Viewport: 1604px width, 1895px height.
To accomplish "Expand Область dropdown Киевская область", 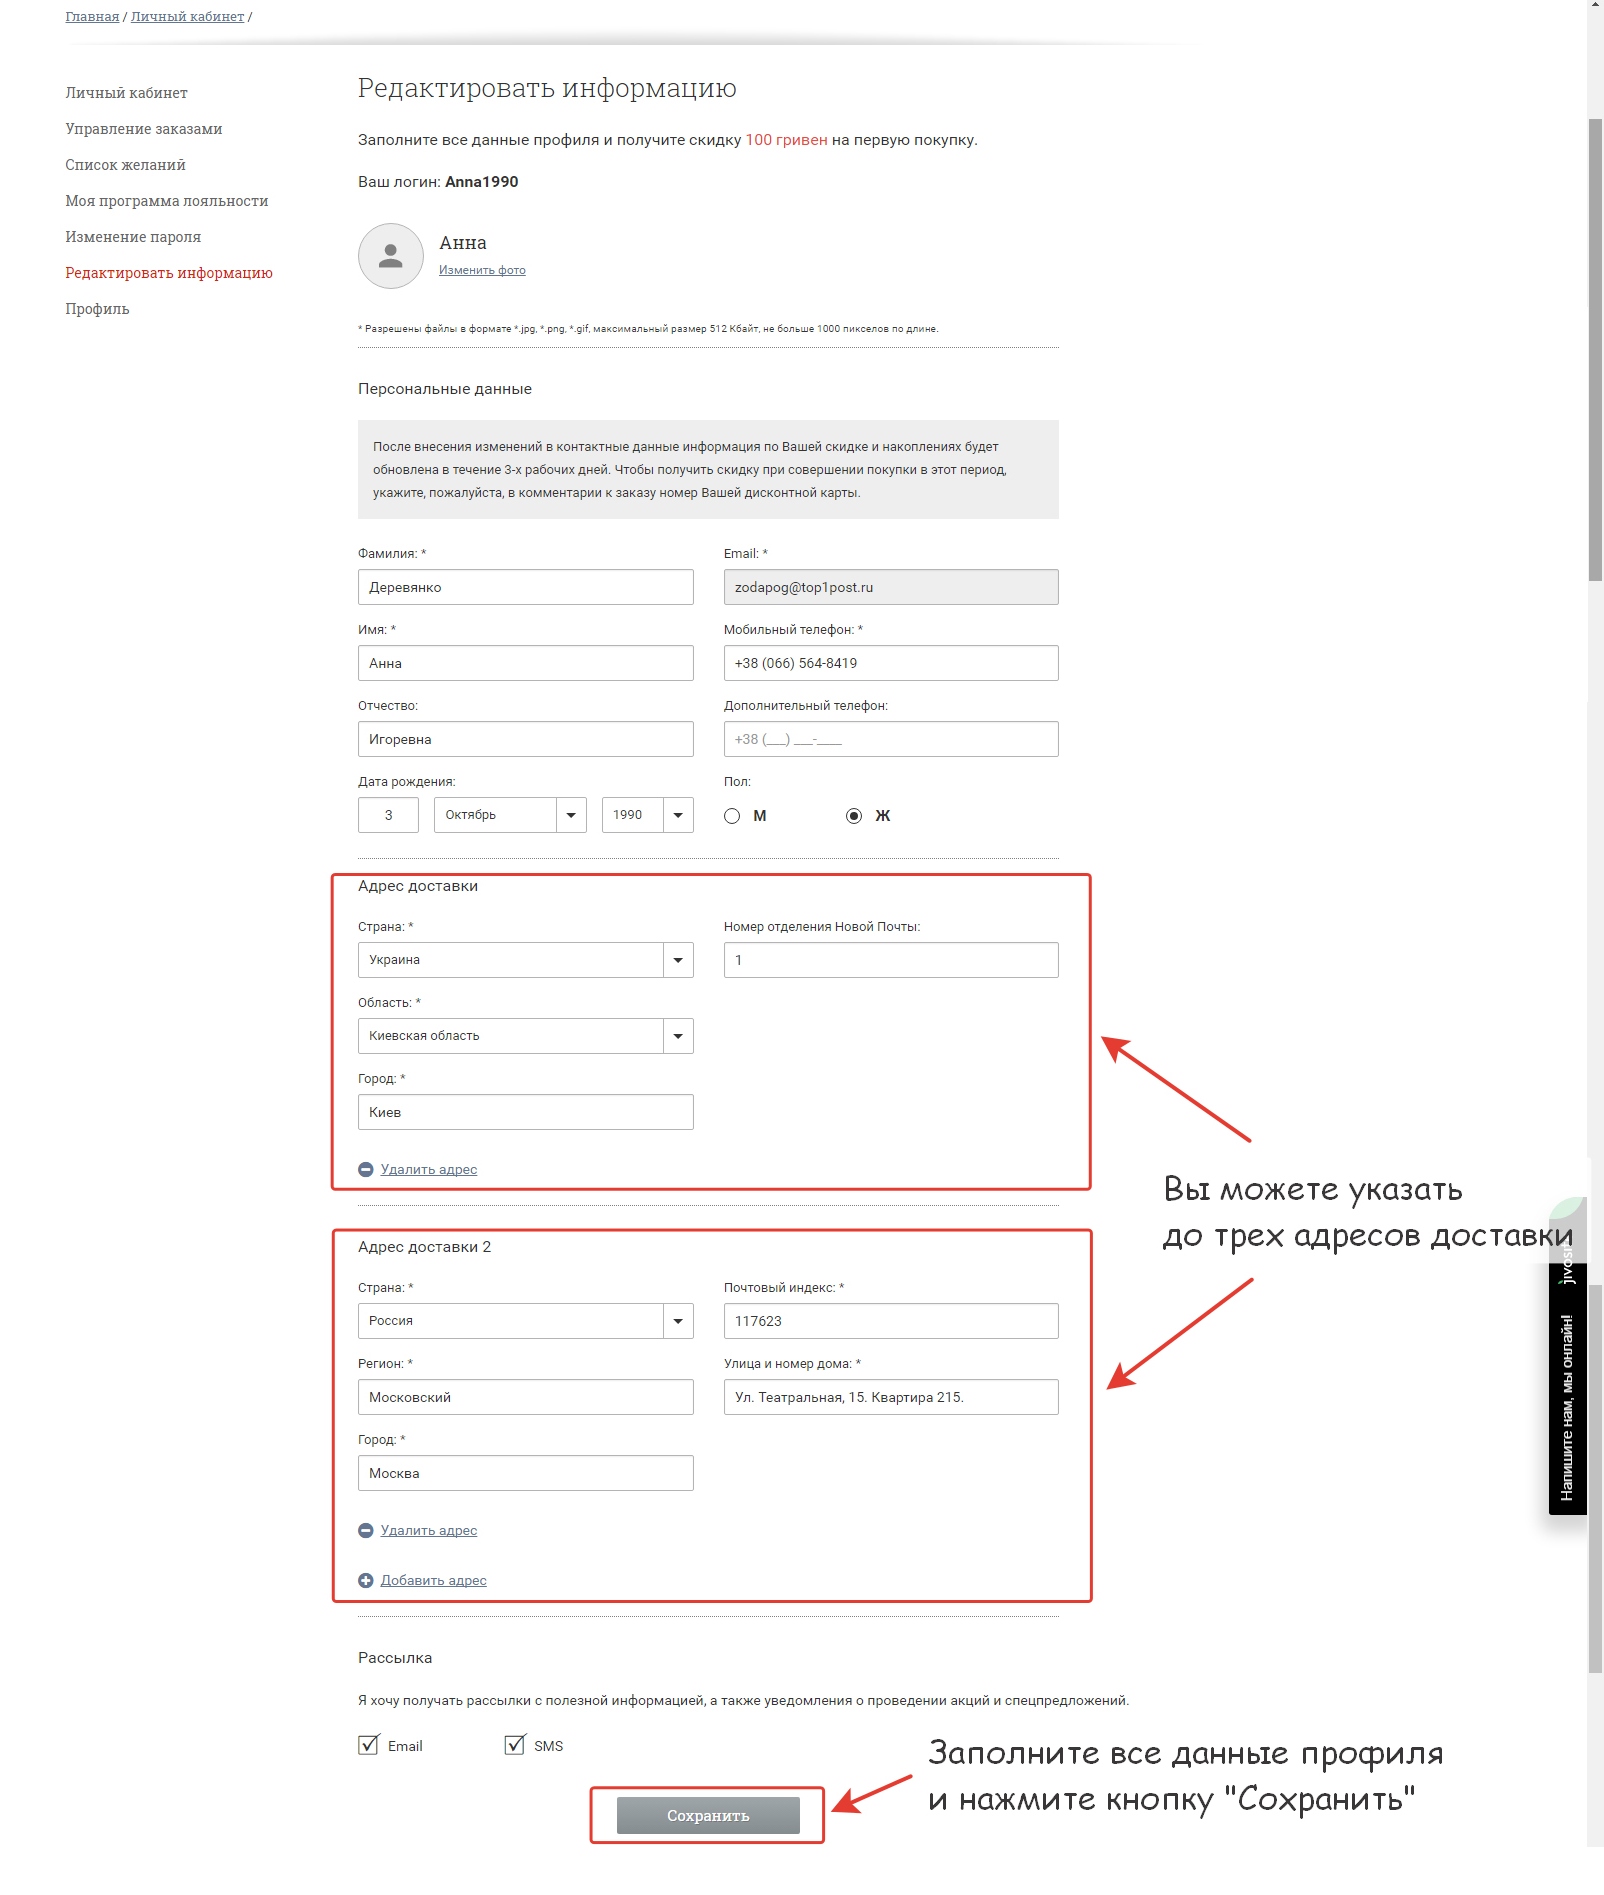I will pos(525,1036).
